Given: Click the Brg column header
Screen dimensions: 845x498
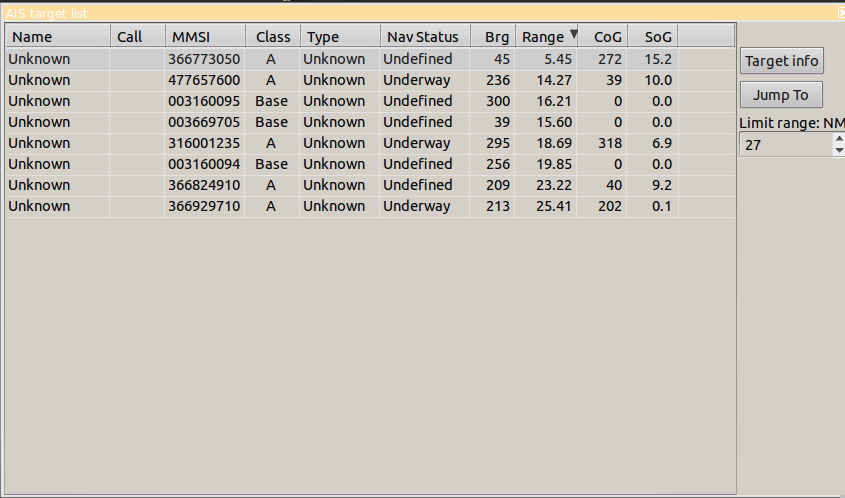Looking at the screenshot, I should 495,37.
